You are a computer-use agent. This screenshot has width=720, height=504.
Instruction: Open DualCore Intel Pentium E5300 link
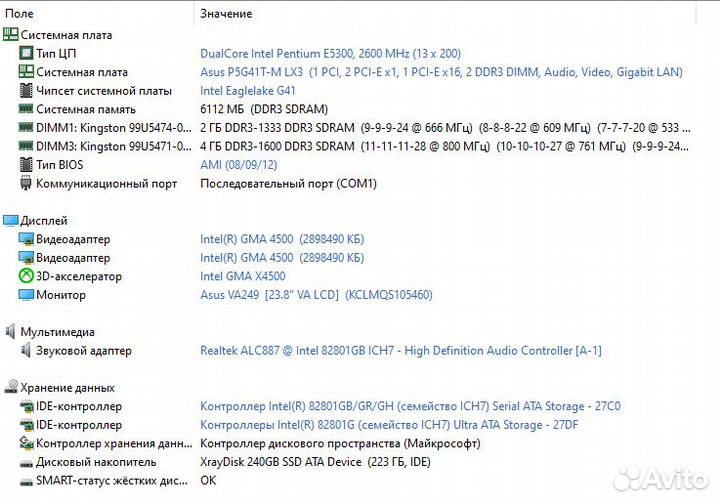[x=330, y=53]
